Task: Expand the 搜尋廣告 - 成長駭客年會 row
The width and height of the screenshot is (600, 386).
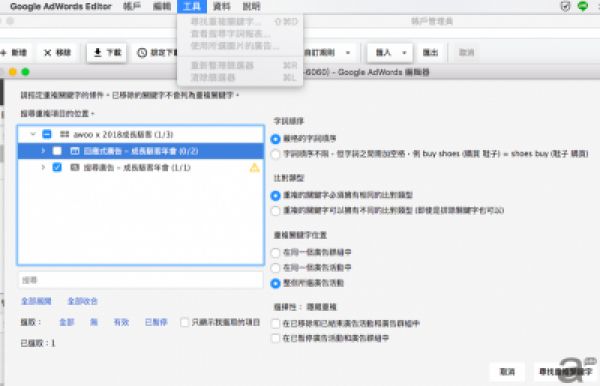Action: (x=43, y=167)
